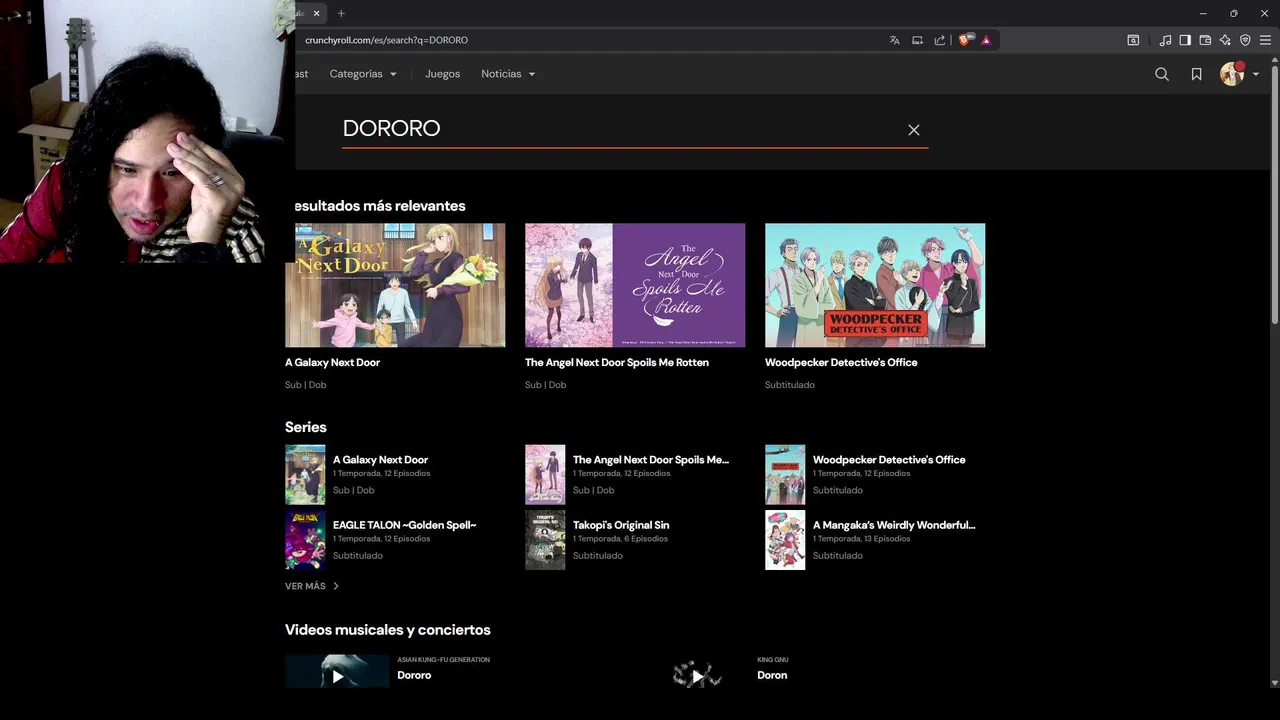Click the page vertical scrollbar thumb

1274,195
